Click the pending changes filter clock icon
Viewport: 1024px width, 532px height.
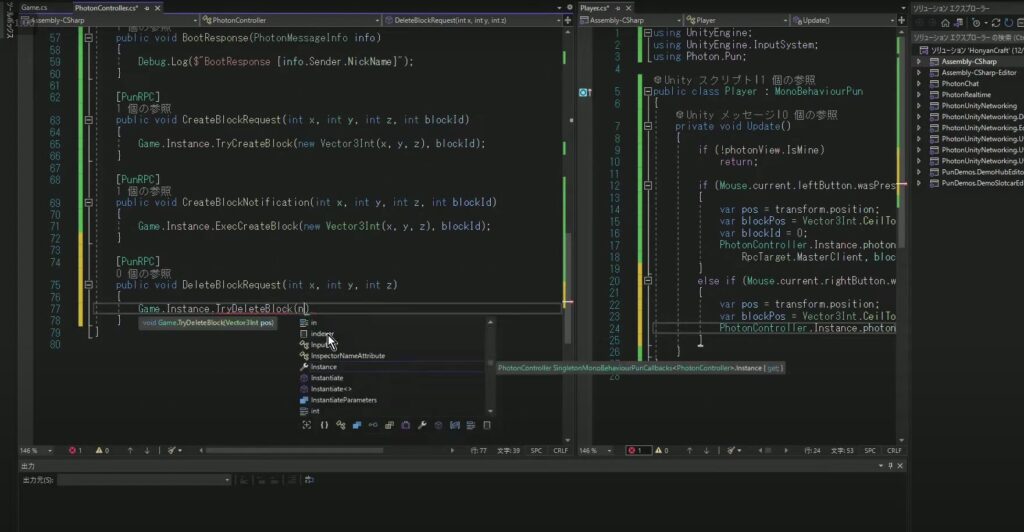pos(977,22)
